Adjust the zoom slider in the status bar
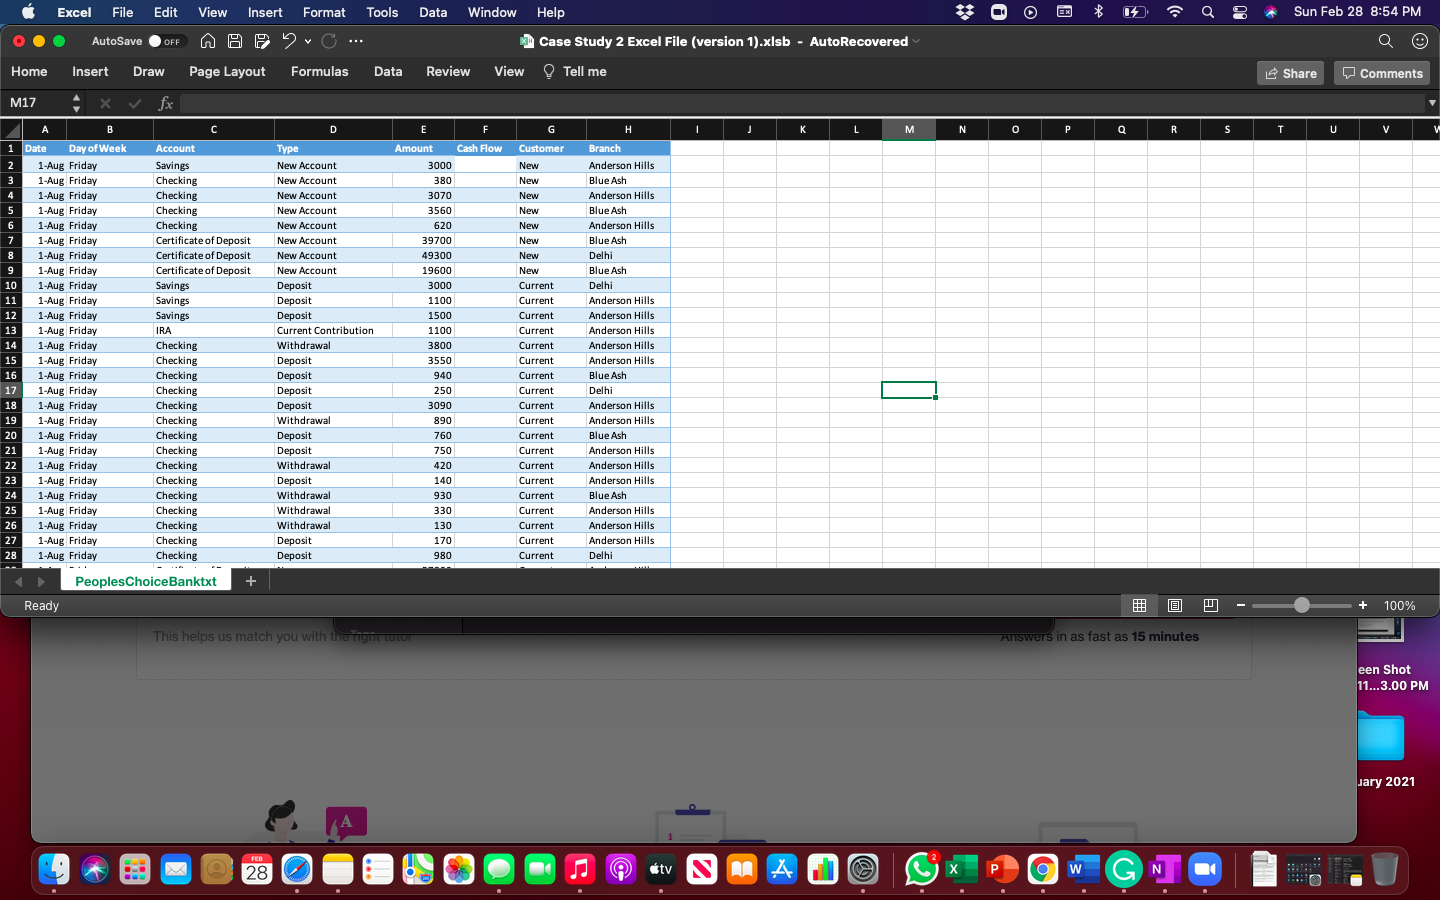Image resolution: width=1440 pixels, height=900 pixels. point(1302,605)
